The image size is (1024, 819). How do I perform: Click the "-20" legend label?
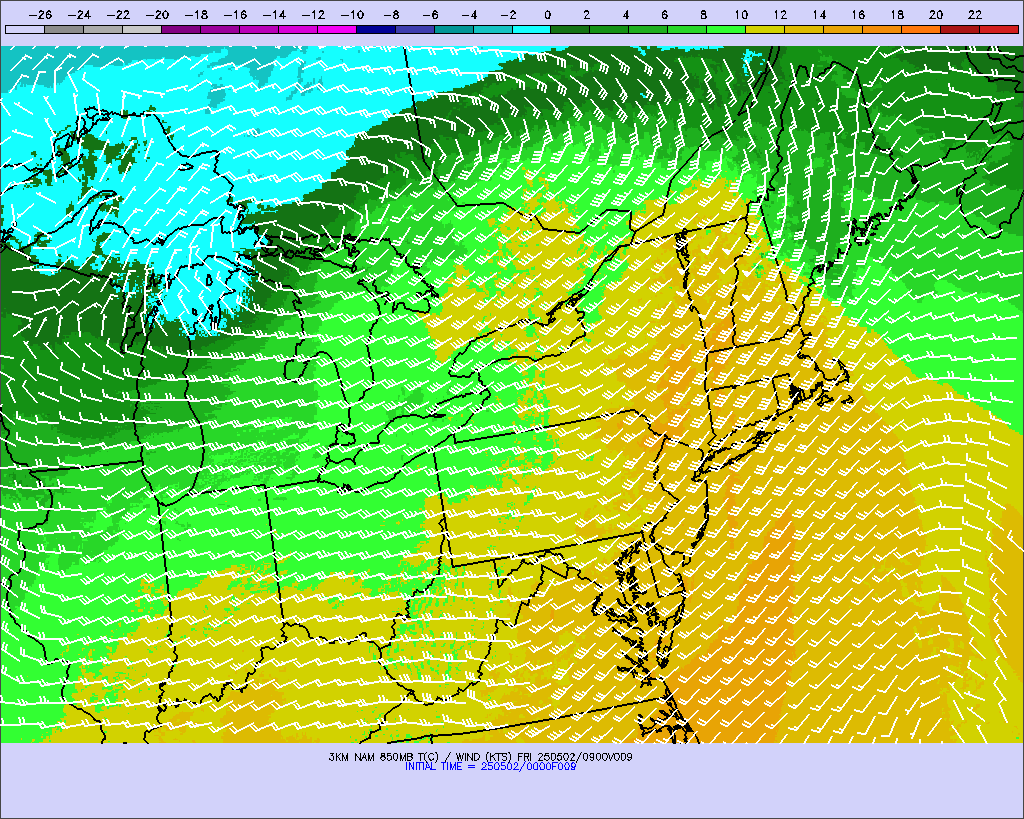[x=157, y=15]
